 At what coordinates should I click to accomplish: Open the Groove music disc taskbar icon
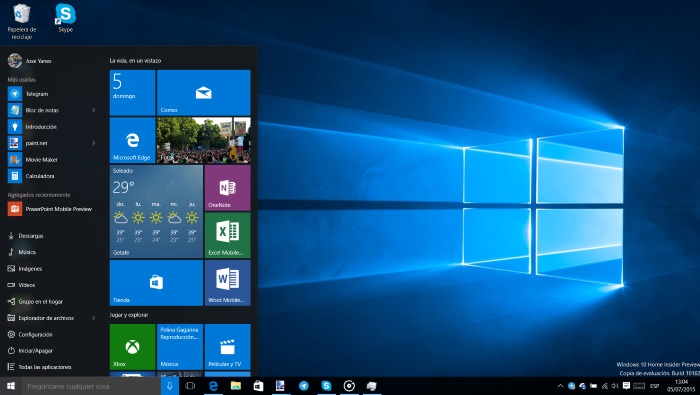[x=349, y=386]
